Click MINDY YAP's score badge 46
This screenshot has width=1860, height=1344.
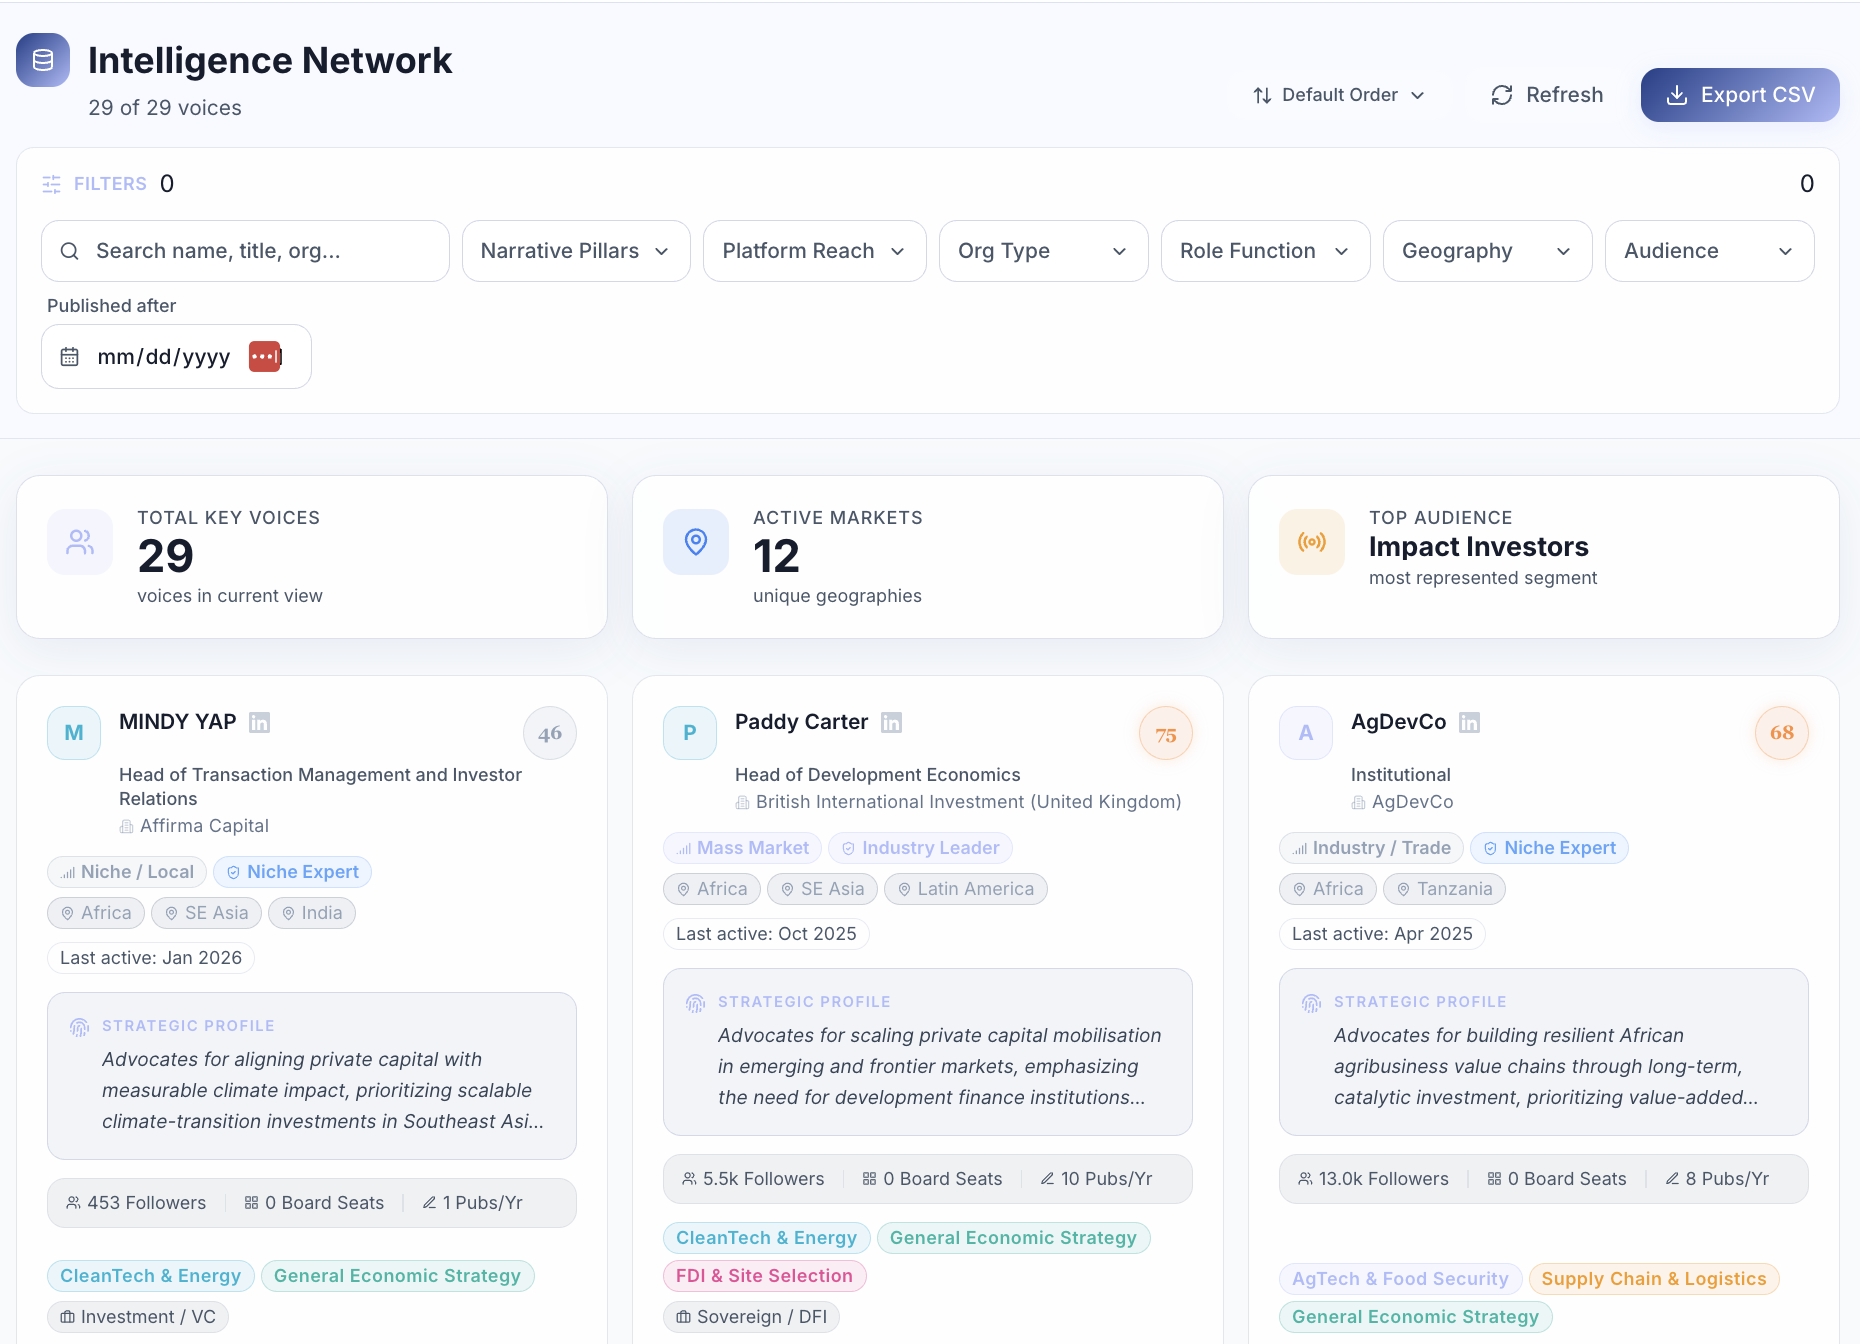click(550, 733)
